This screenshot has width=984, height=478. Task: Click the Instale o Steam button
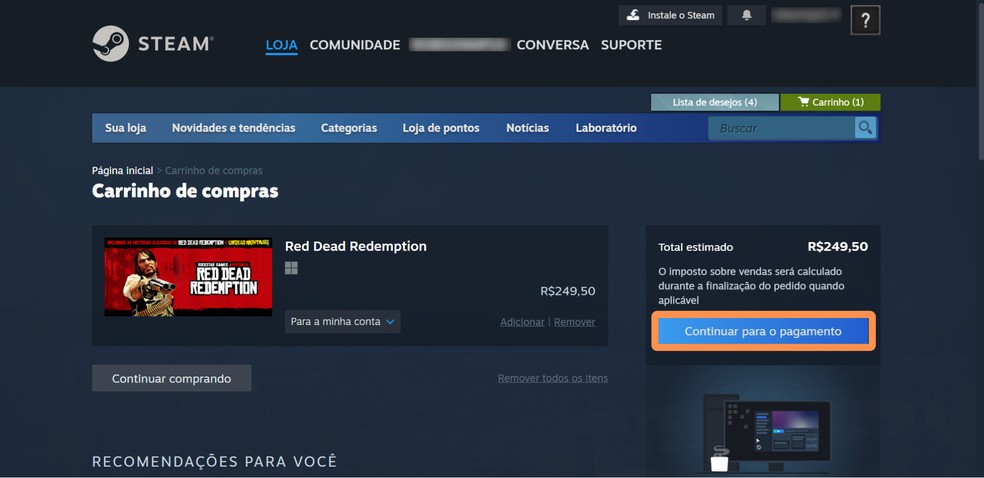click(x=670, y=15)
